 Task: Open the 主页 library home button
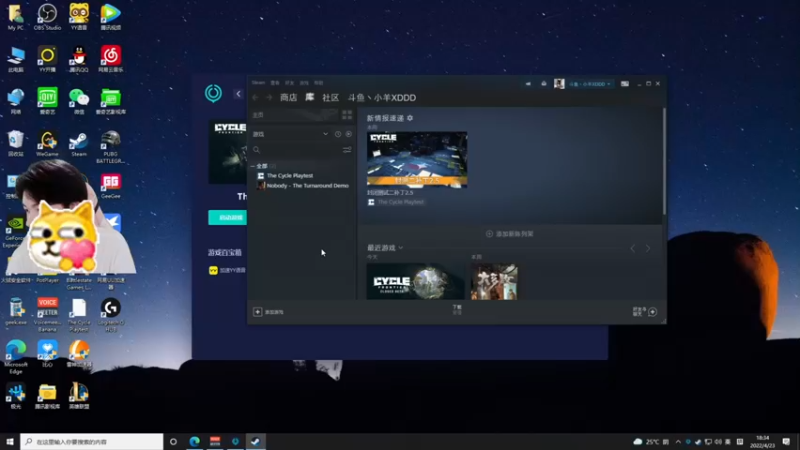[x=295, y=115]
